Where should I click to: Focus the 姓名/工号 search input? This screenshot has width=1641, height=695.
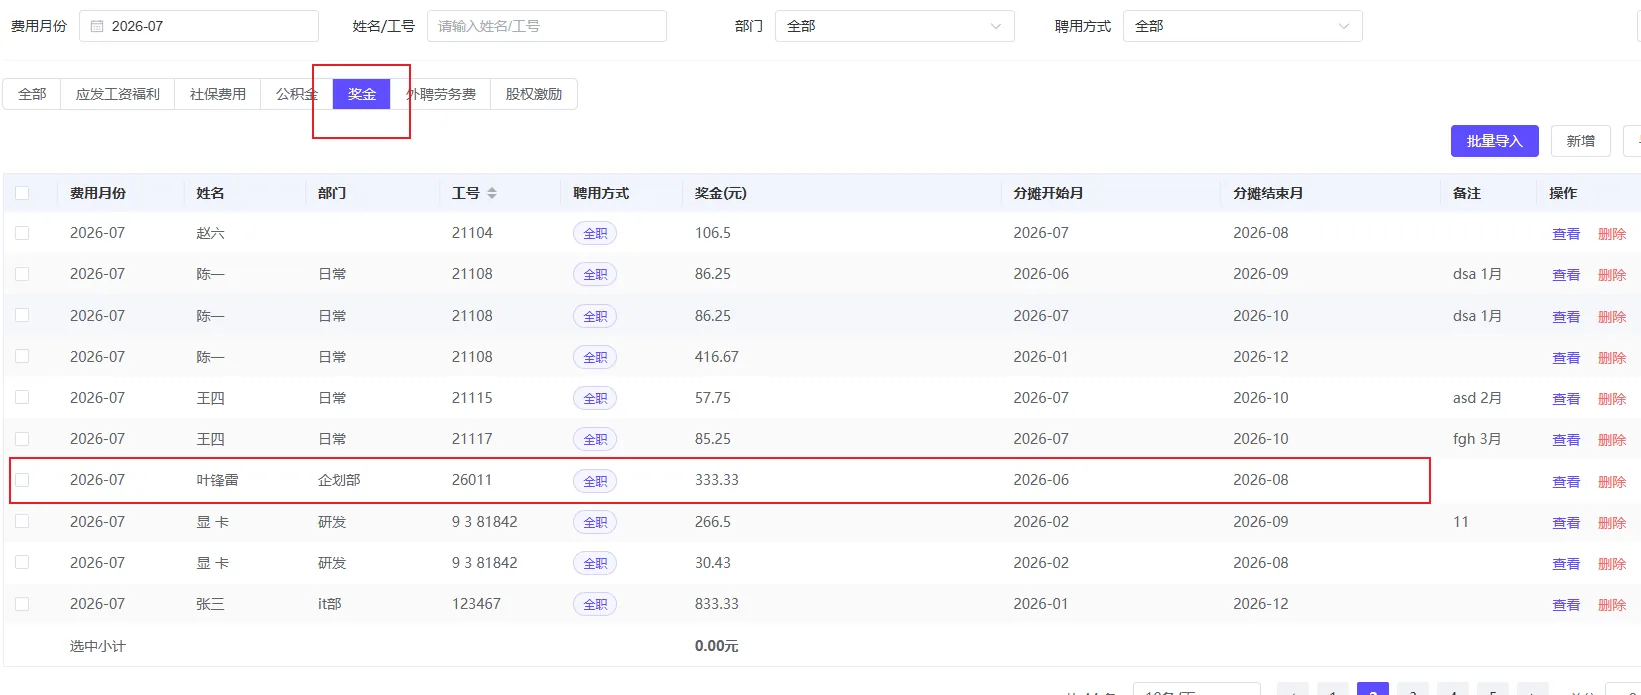coord(546,26)
